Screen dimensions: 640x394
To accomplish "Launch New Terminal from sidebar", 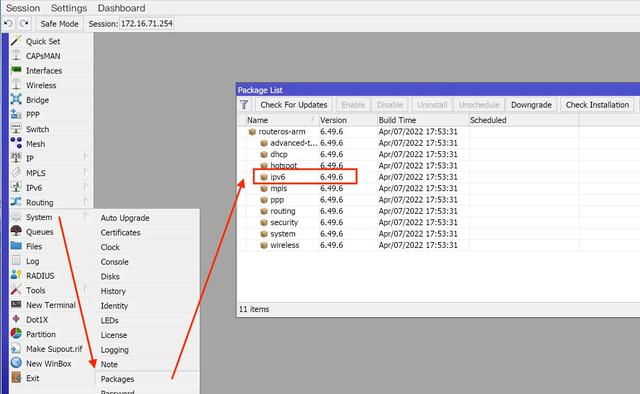I will tap(50, 305).
